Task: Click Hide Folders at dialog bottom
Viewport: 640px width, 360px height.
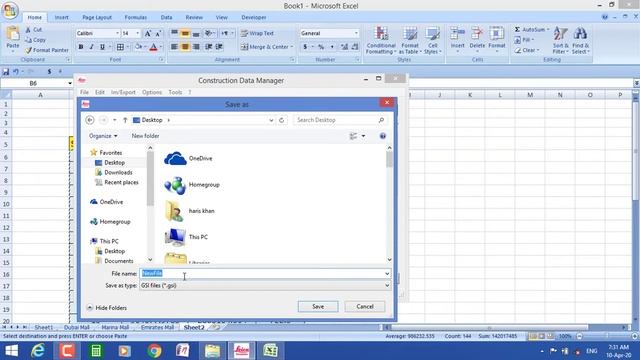Action: click(107, 308)
